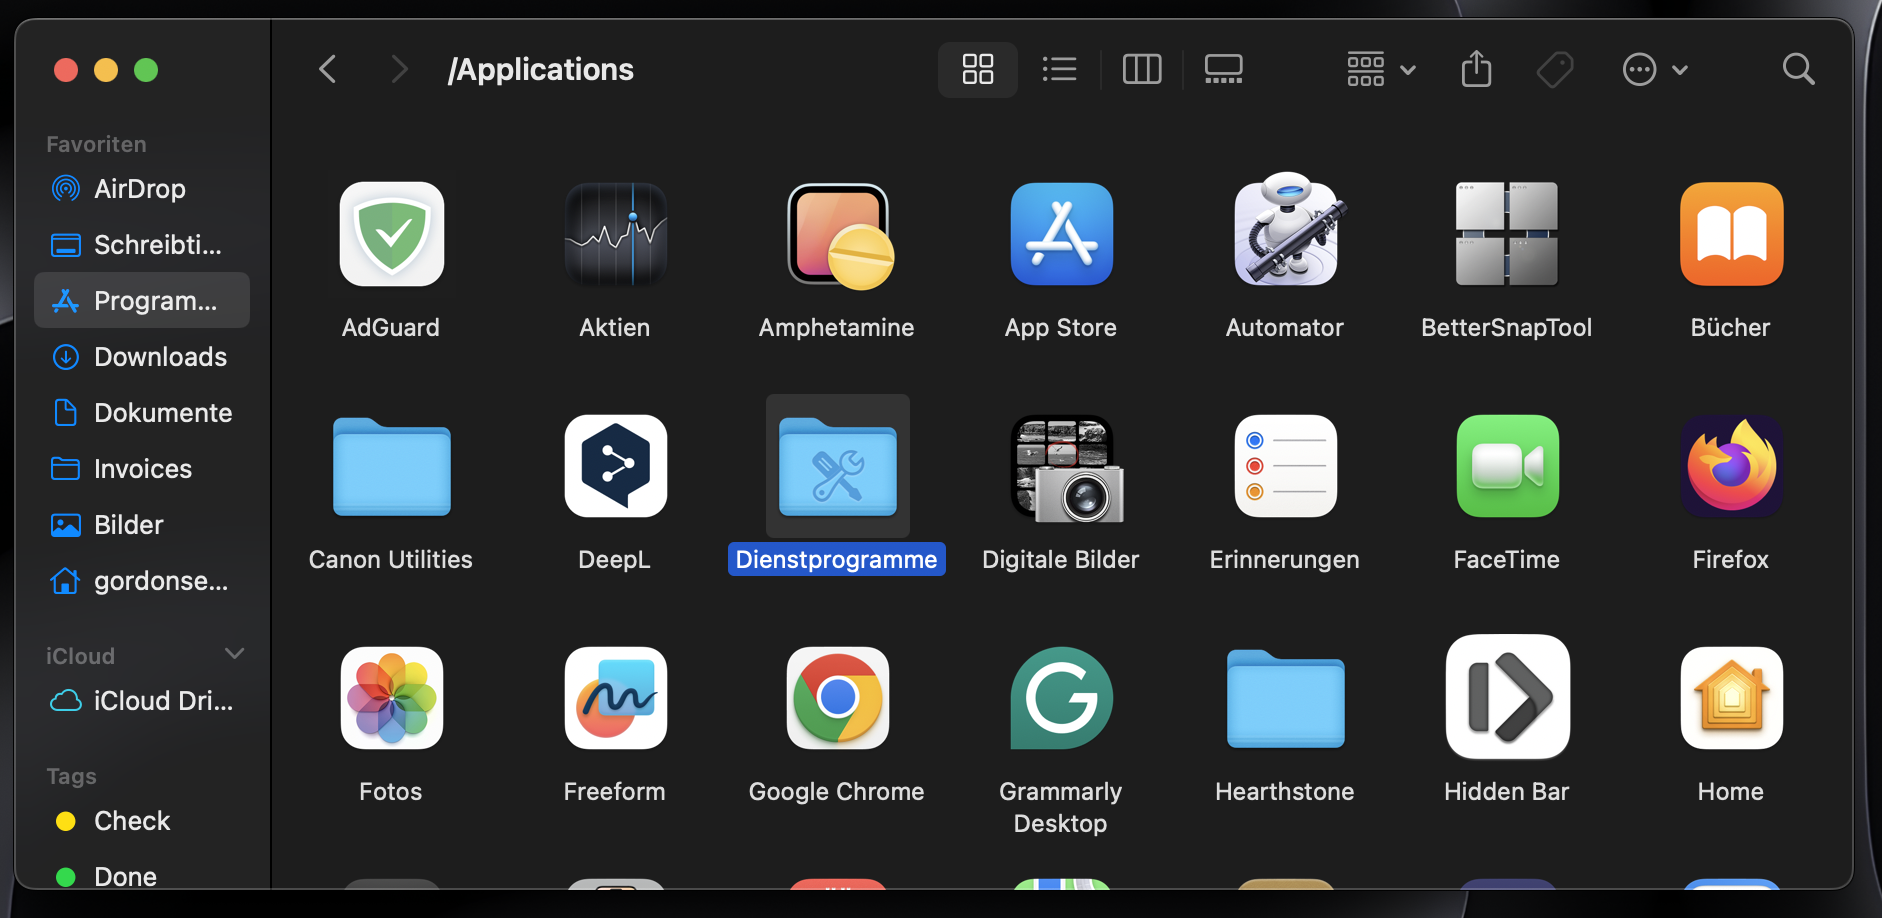Open the more actions menu
The width and height of the screenshot is (1882, 918).
[1654, 69]
